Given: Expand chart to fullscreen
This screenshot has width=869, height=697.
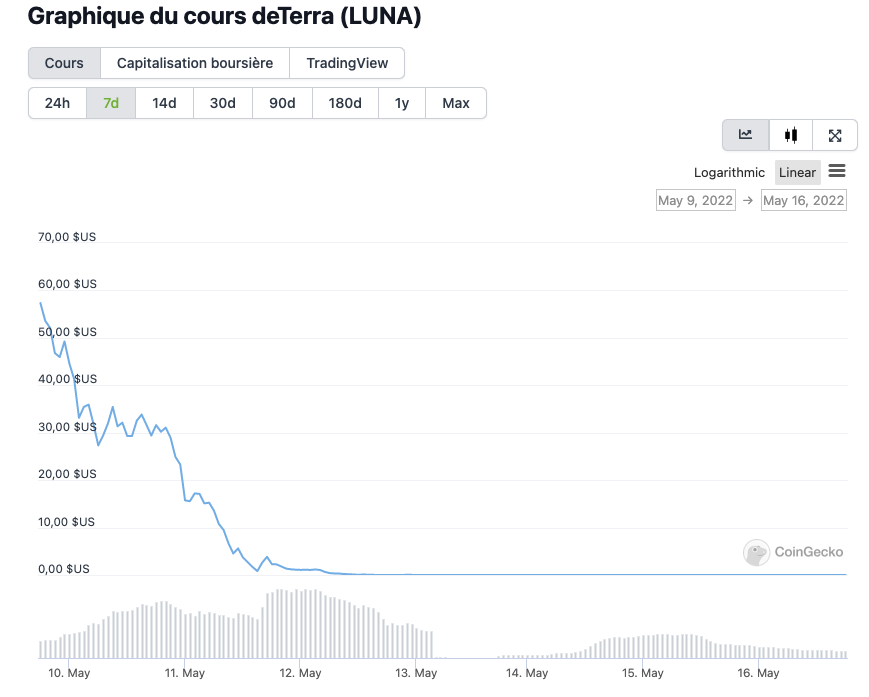Looking at the screenshot, I should (x=835, y=135).
